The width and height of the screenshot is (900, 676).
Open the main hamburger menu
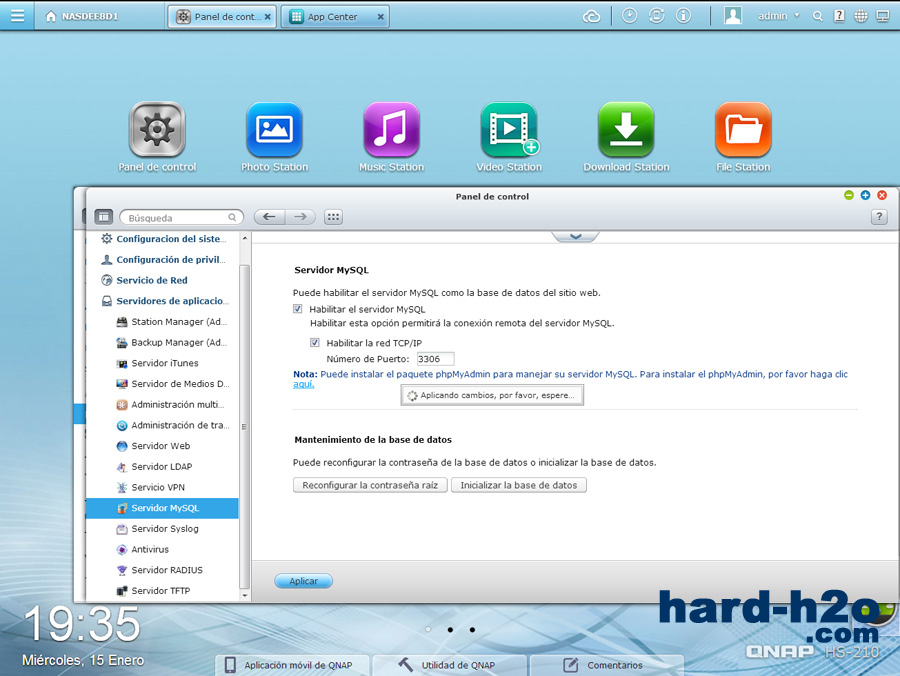17,15
